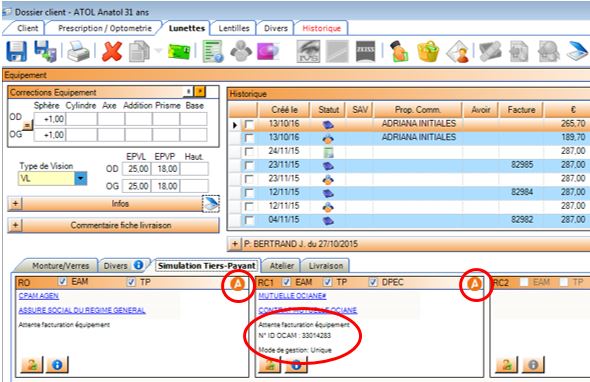The image size is (590, 382).
Task: Click the person button at bottom of RC2 panel
Action: (x=506, y=364)
